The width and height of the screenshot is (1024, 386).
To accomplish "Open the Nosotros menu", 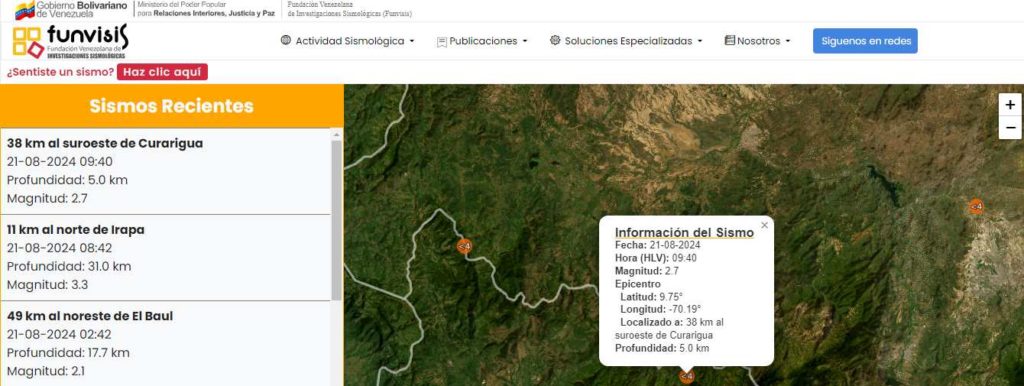I will tap(758, 40).
